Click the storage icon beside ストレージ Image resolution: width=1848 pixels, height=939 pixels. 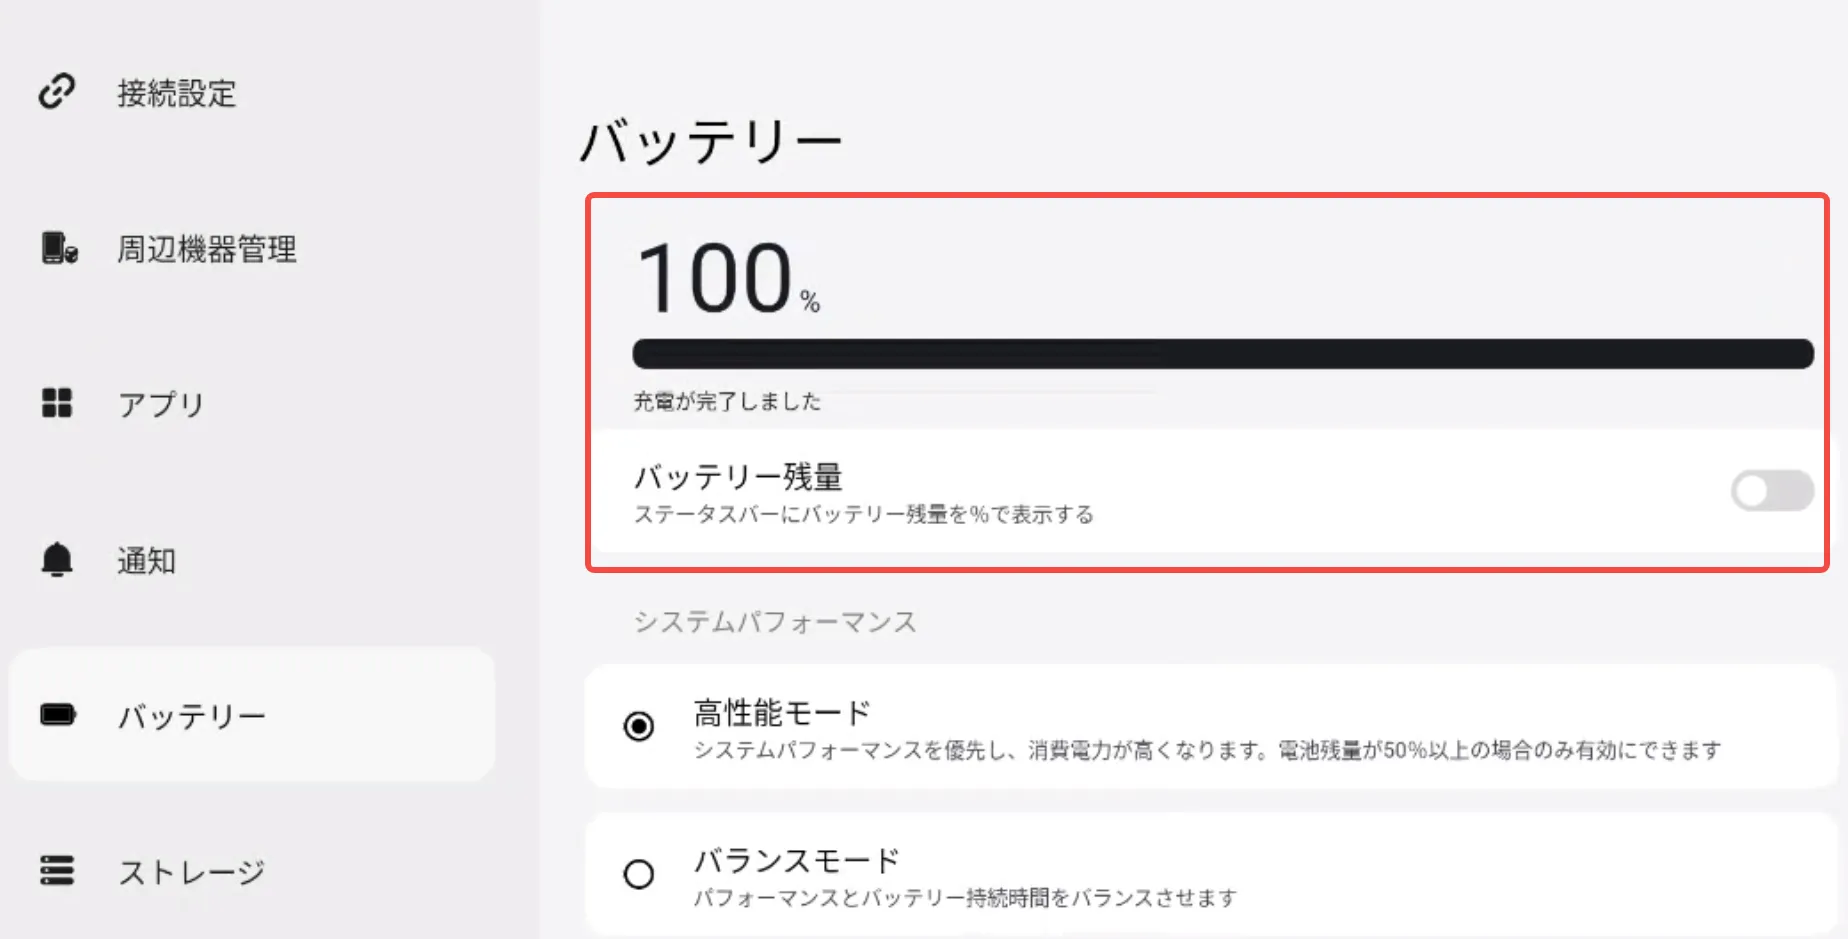coord(57,870)
